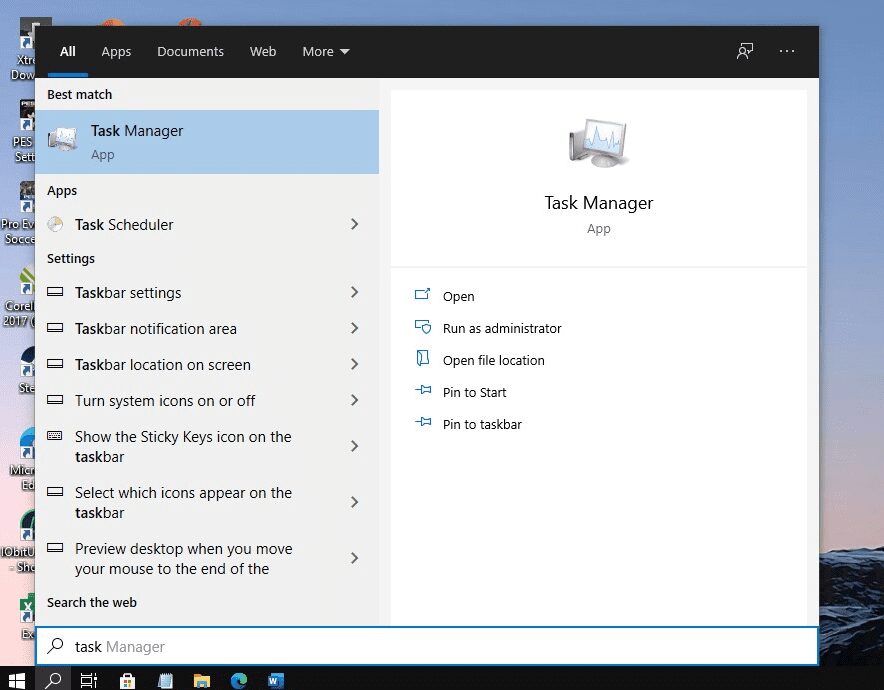Click the Taskbar settings icon

[55, 292]
